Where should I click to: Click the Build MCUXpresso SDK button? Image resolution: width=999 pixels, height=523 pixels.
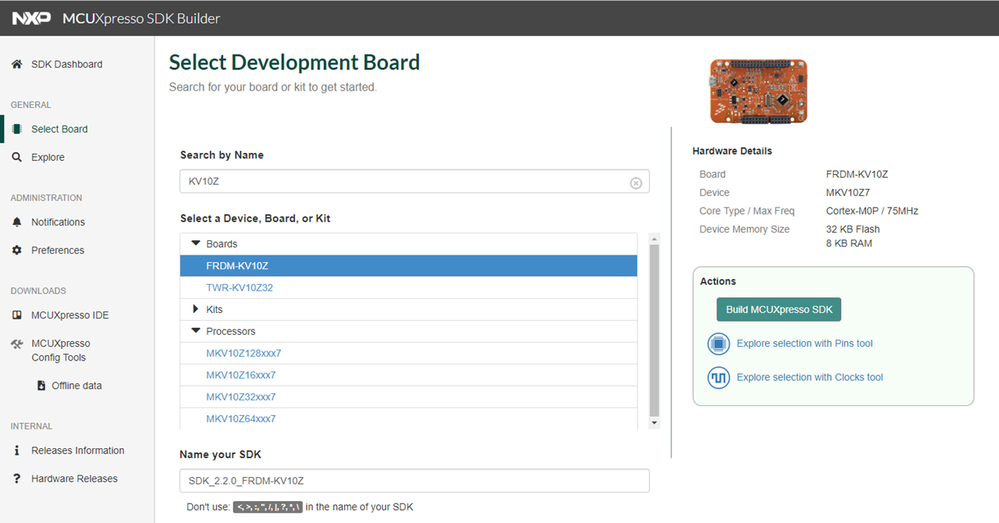tap(779, 310)
